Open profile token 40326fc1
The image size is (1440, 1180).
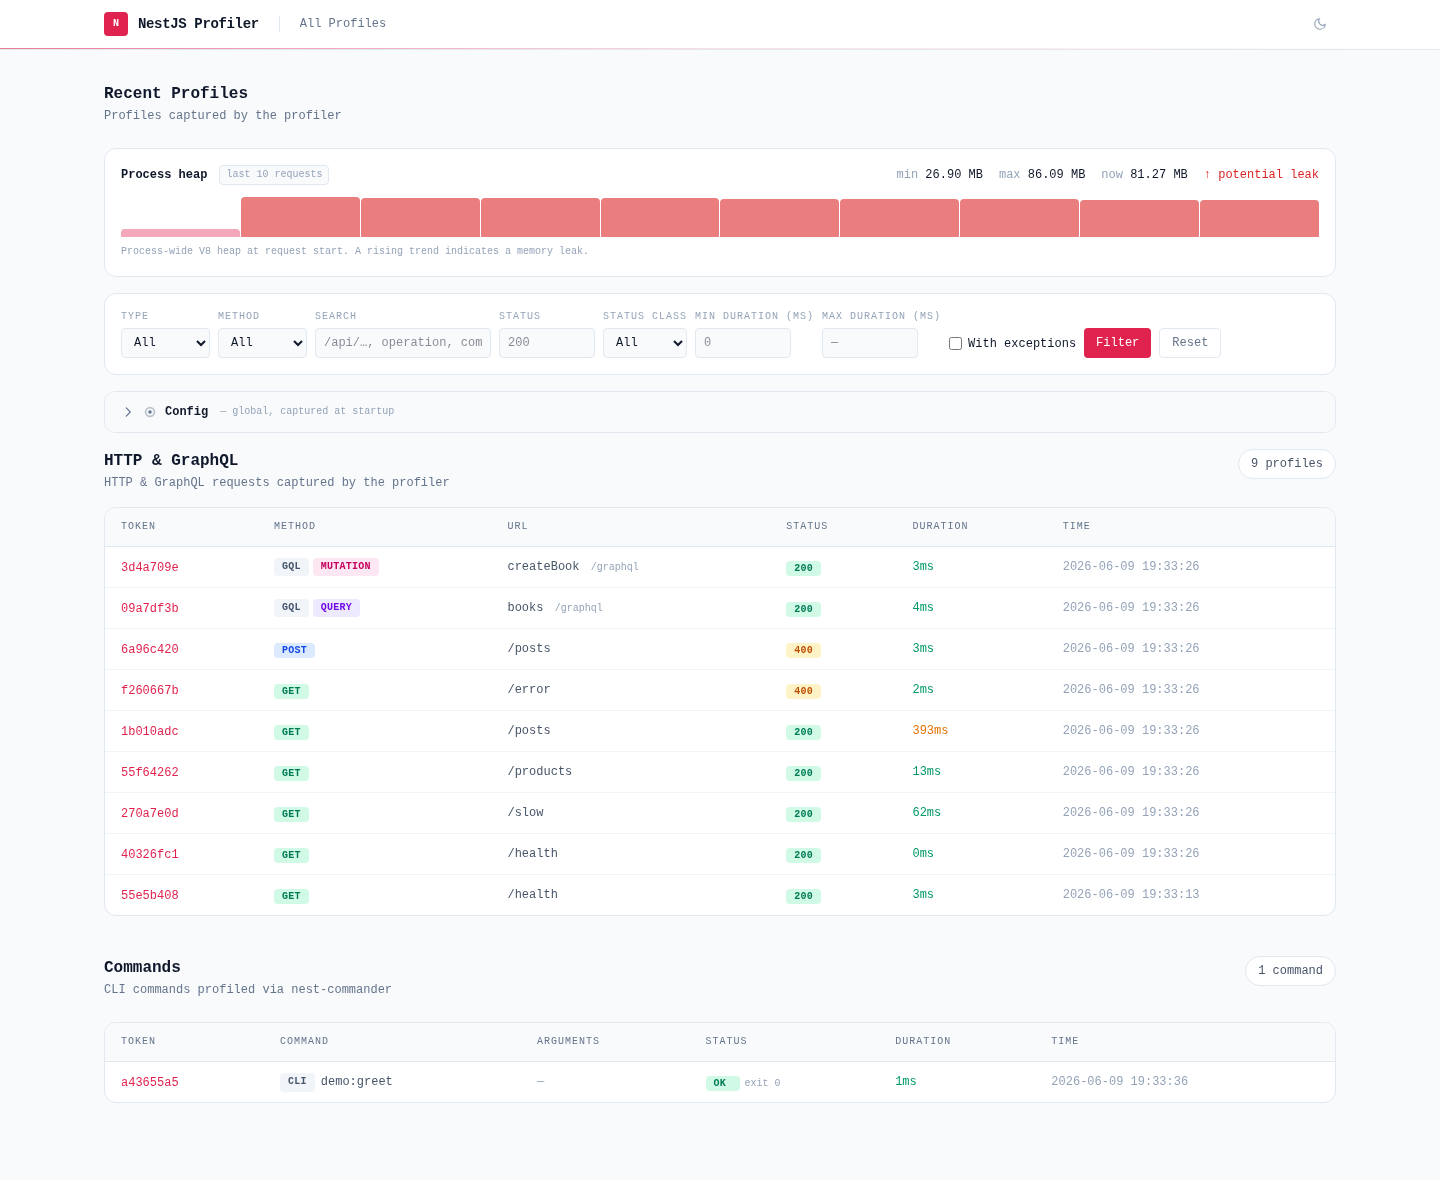(x=150, y=855)
